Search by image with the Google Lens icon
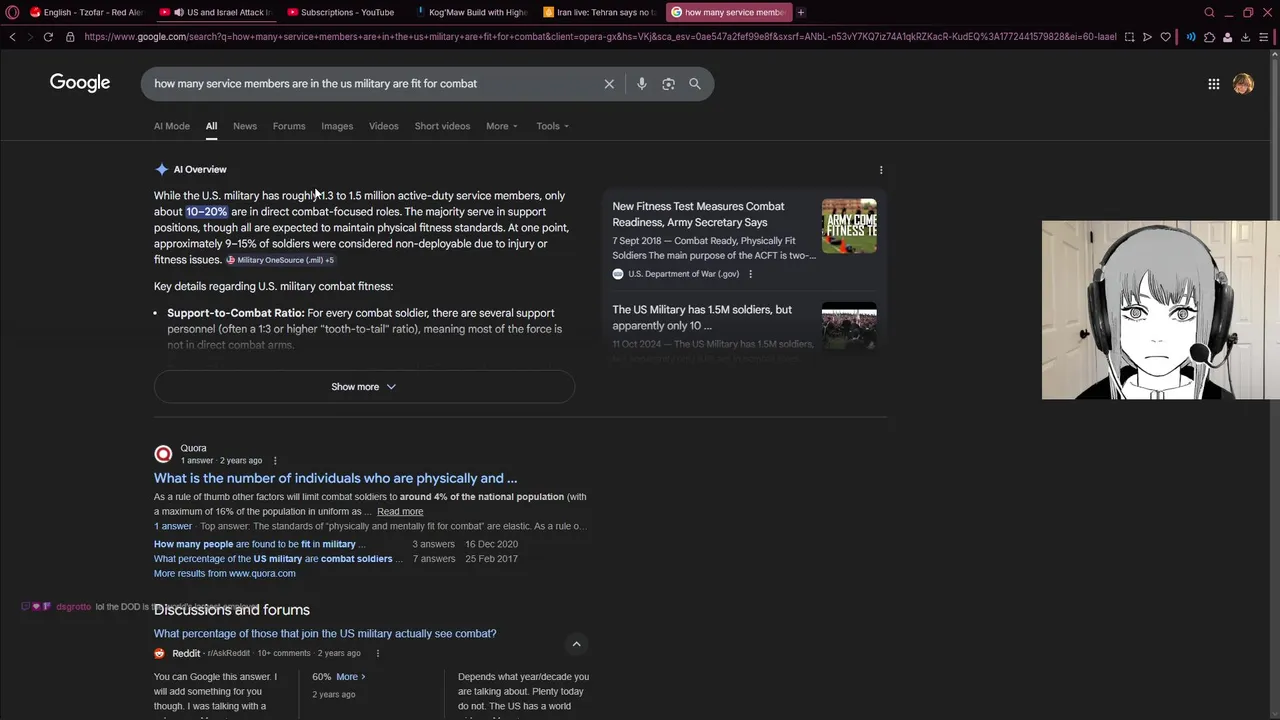The height and width of the screenshot is (720, 1280). [x=668, y=84]
